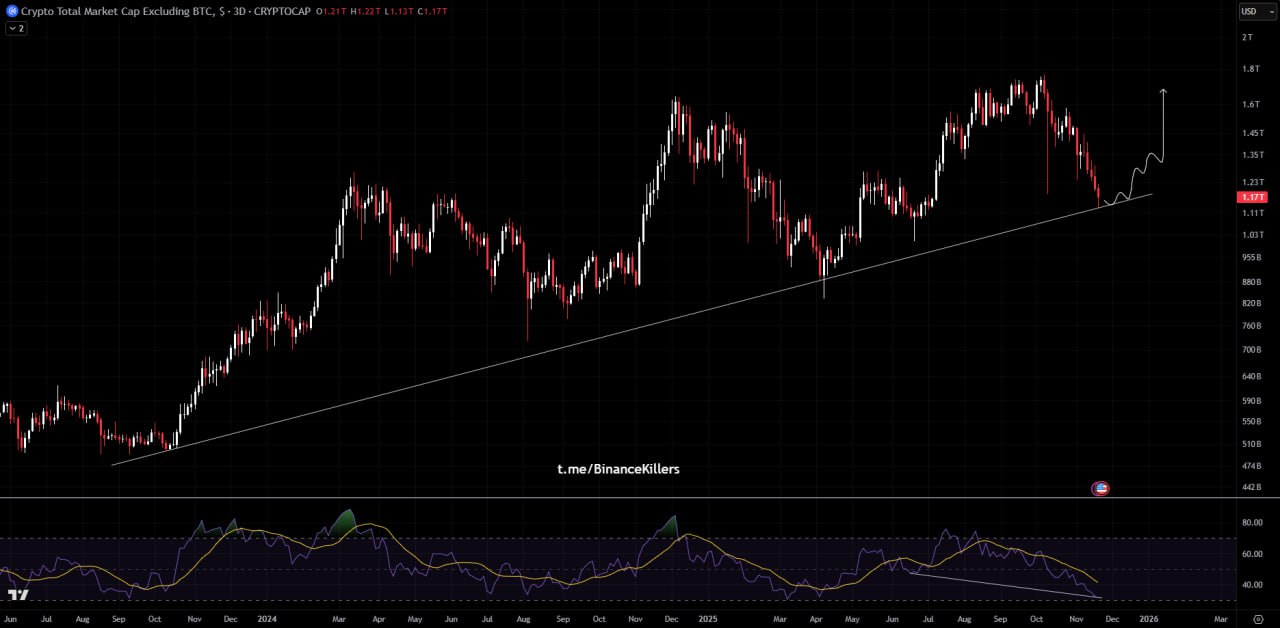Open the t.me/BinanceKillers watermark link
Screen dimensions: 1280x628
[618, 469]
